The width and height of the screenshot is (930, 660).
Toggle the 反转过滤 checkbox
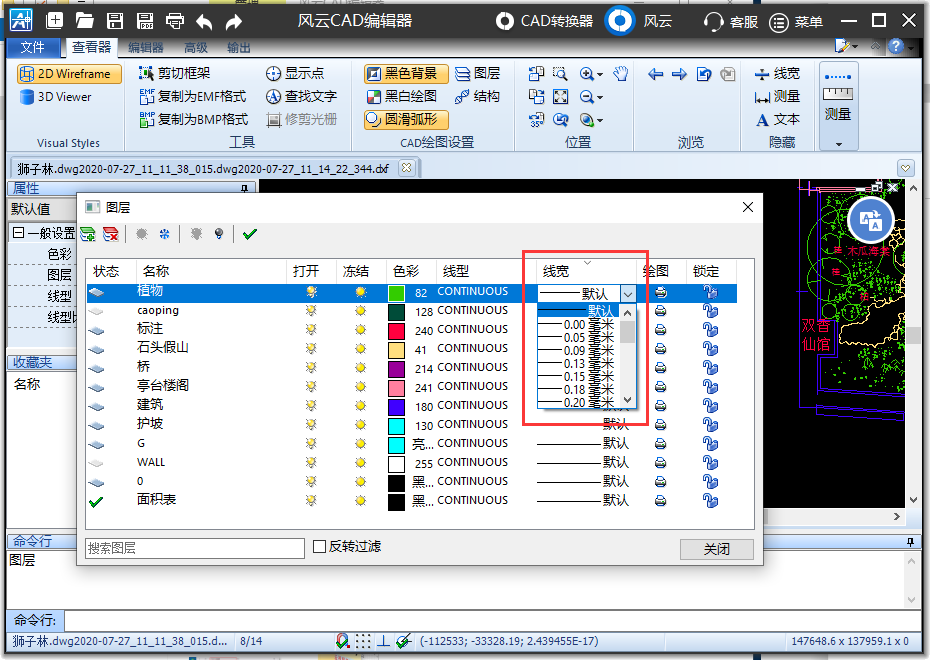[320, 547]
